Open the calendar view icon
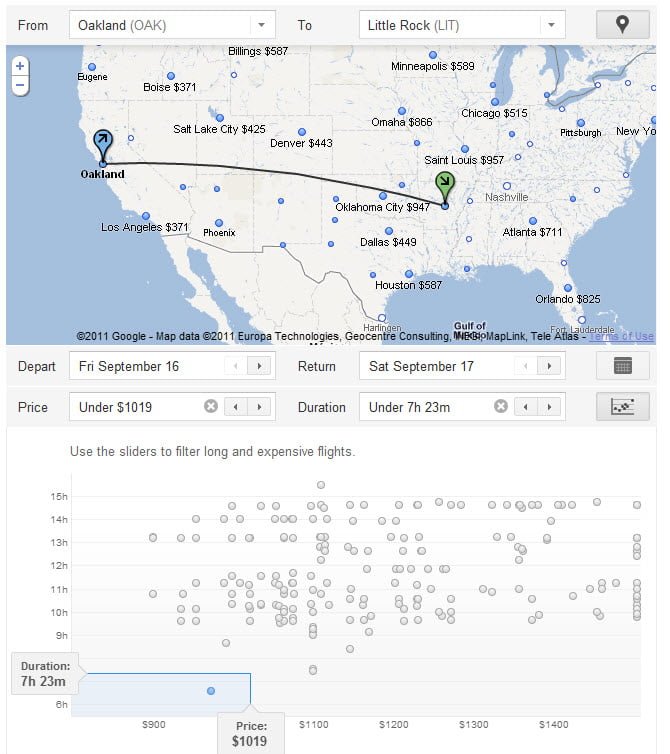 click(622, 366)
